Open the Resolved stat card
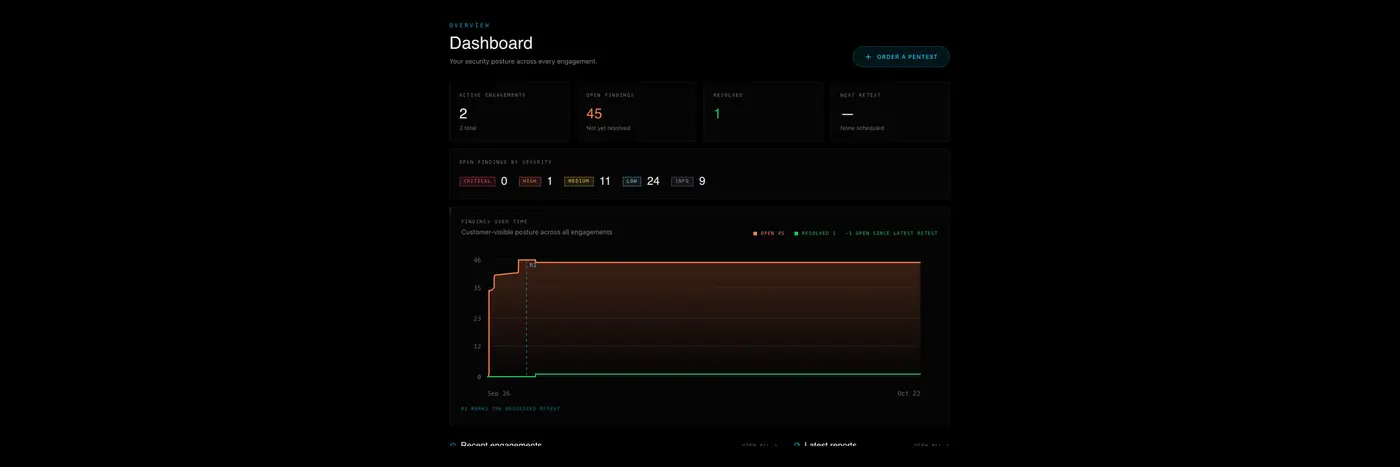 (x=763, y=112)
